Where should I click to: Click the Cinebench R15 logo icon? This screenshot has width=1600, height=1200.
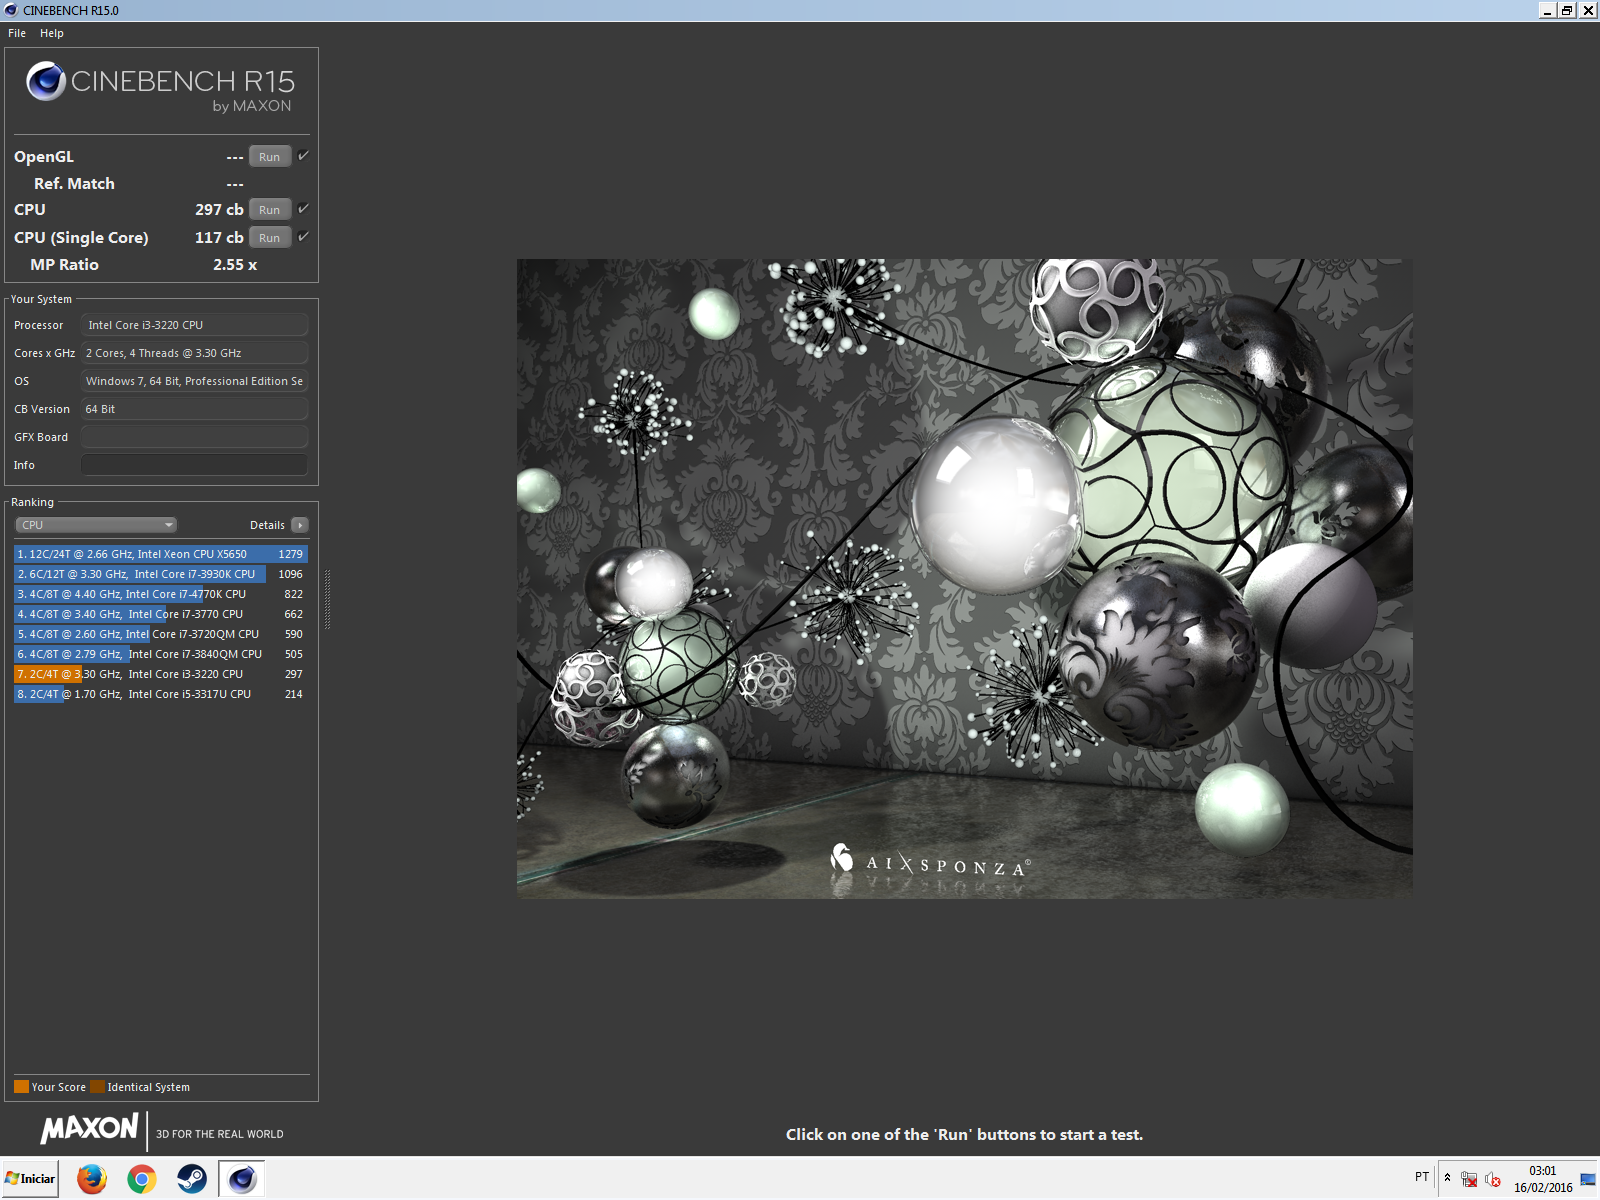point(46,81)
